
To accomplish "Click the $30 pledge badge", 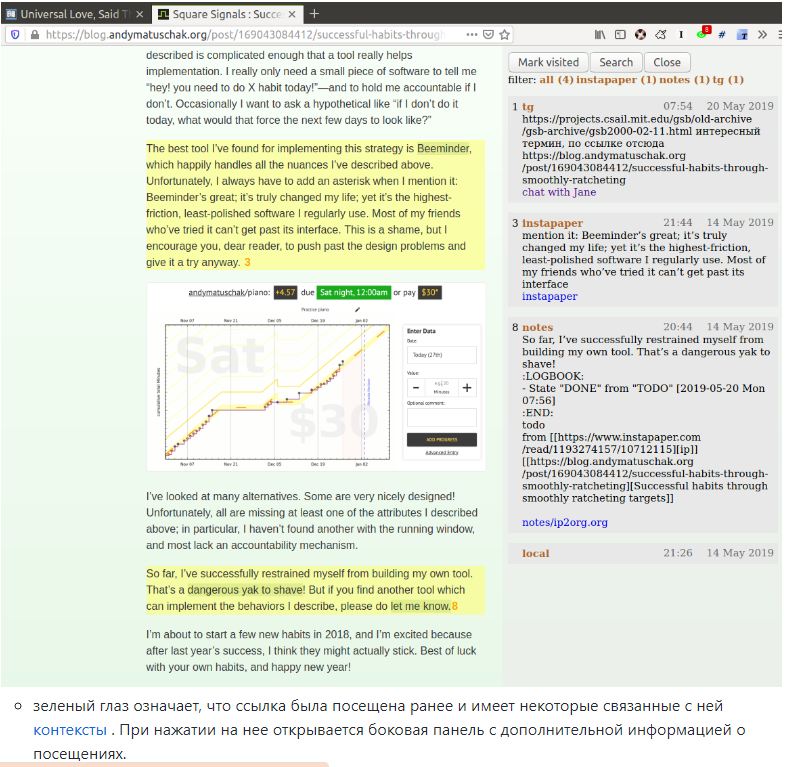I will (x=429, y=293).
